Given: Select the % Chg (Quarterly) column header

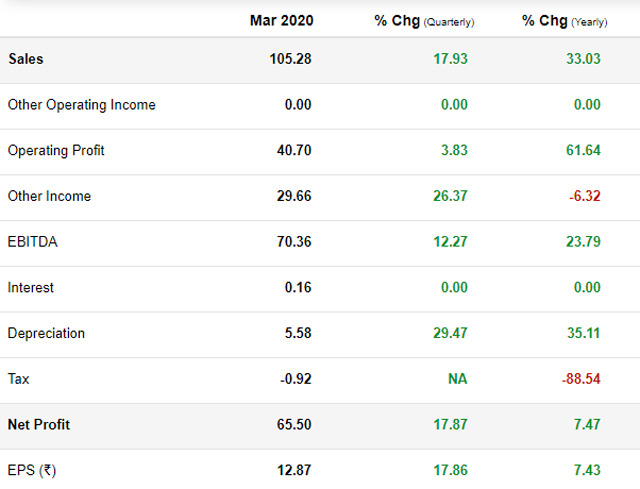Looking at the screenshot, I should pyautogui.click(x=424, y=20).
